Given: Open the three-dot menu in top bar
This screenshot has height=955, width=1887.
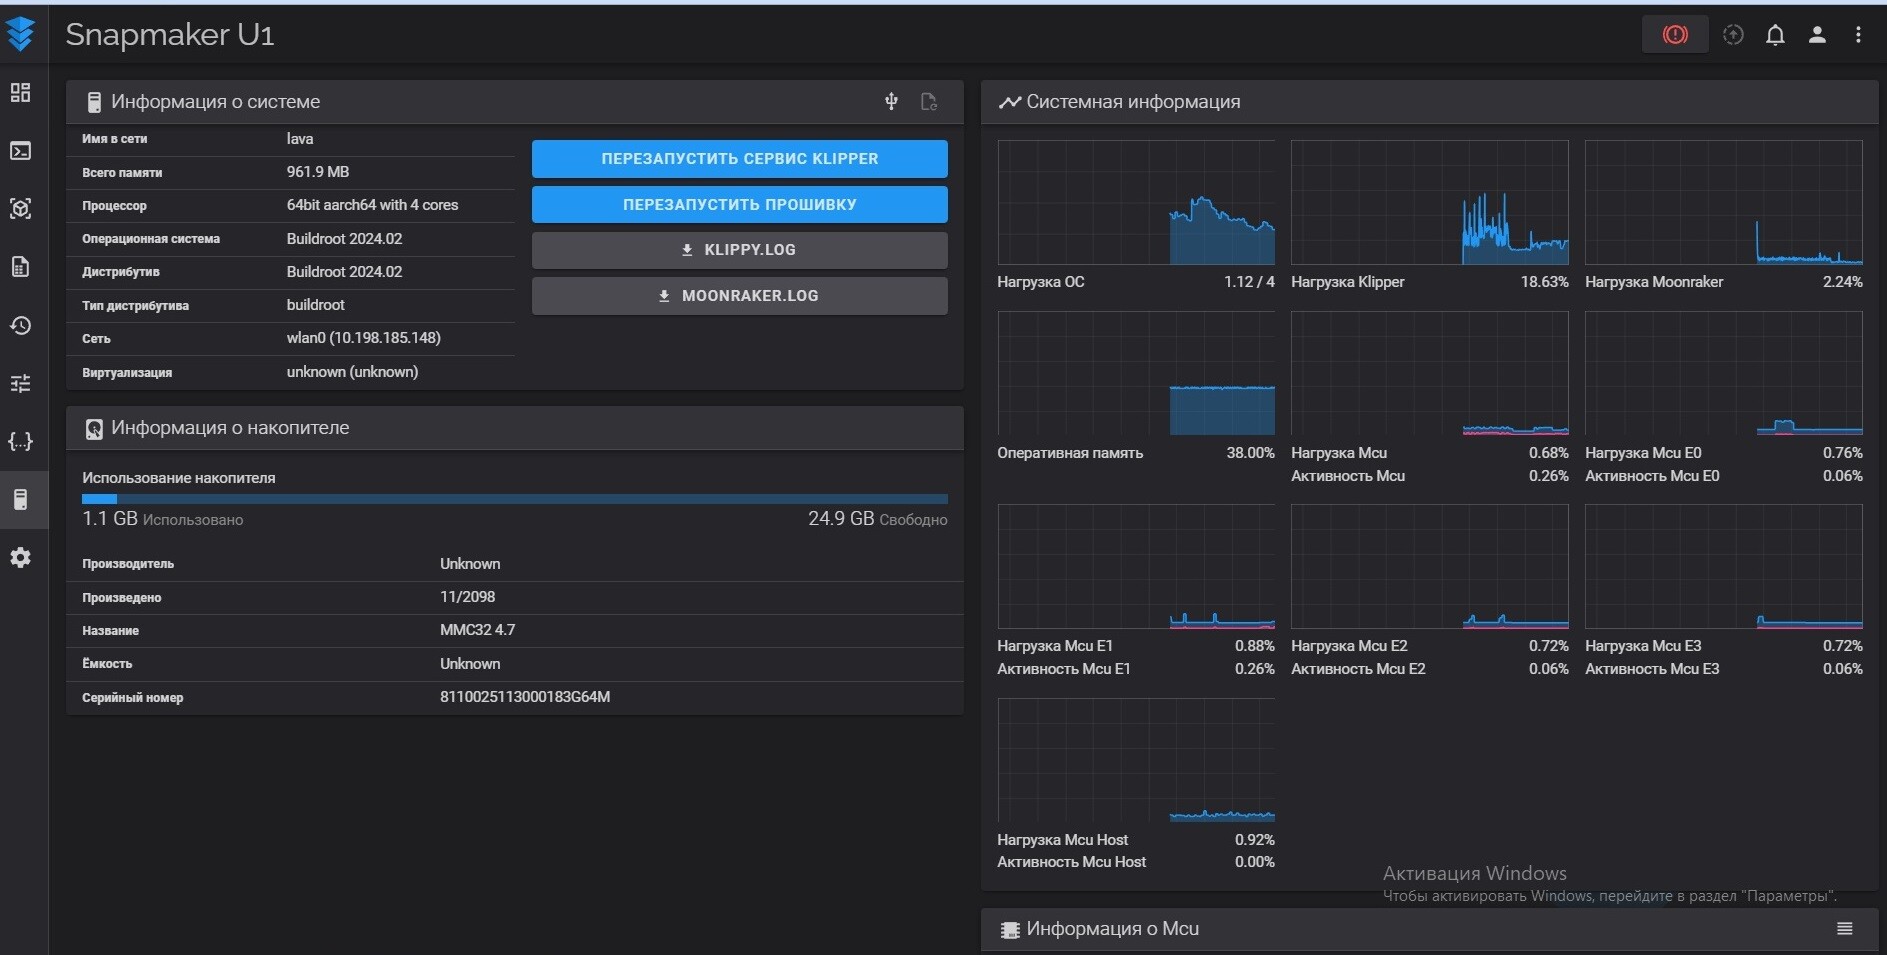Looking at the screenshot, I should point(1858,35).
